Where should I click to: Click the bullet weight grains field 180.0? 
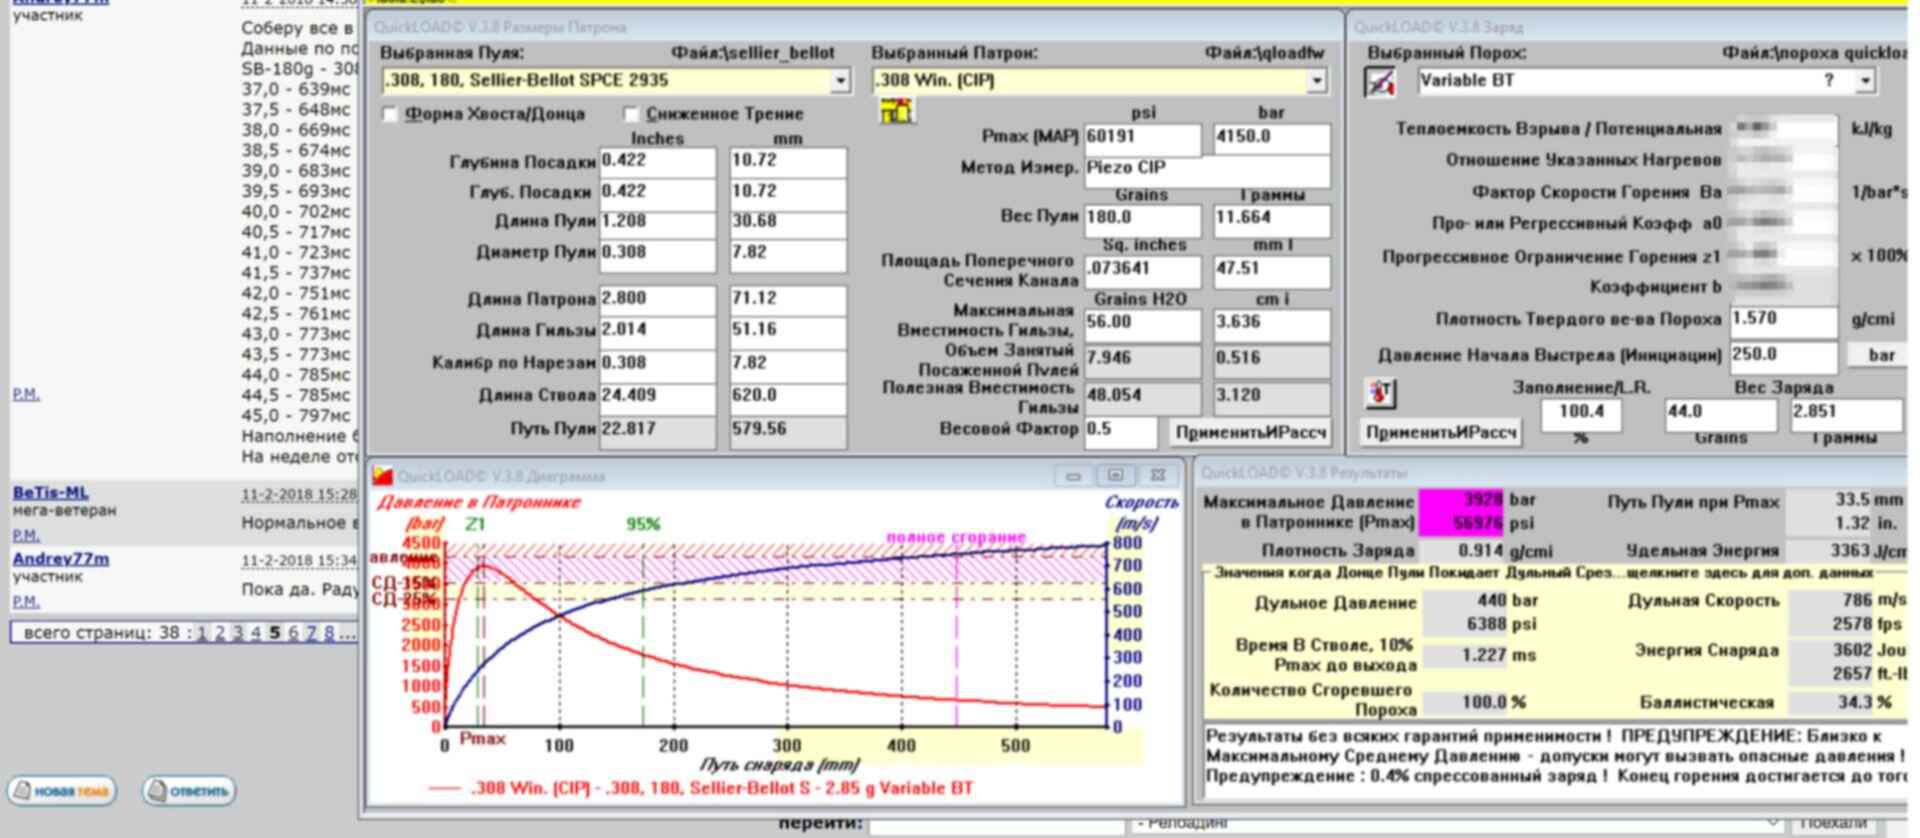tap(1142, 219)
